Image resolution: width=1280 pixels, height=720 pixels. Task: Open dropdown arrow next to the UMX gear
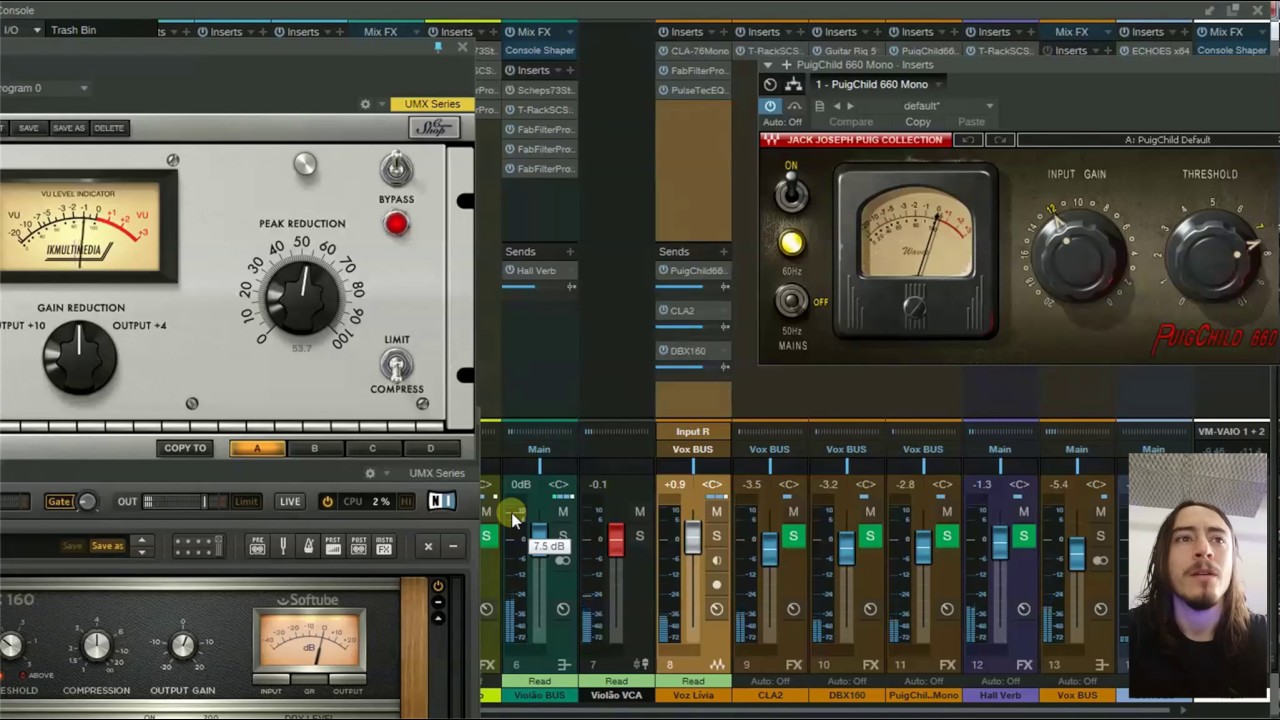381,104
